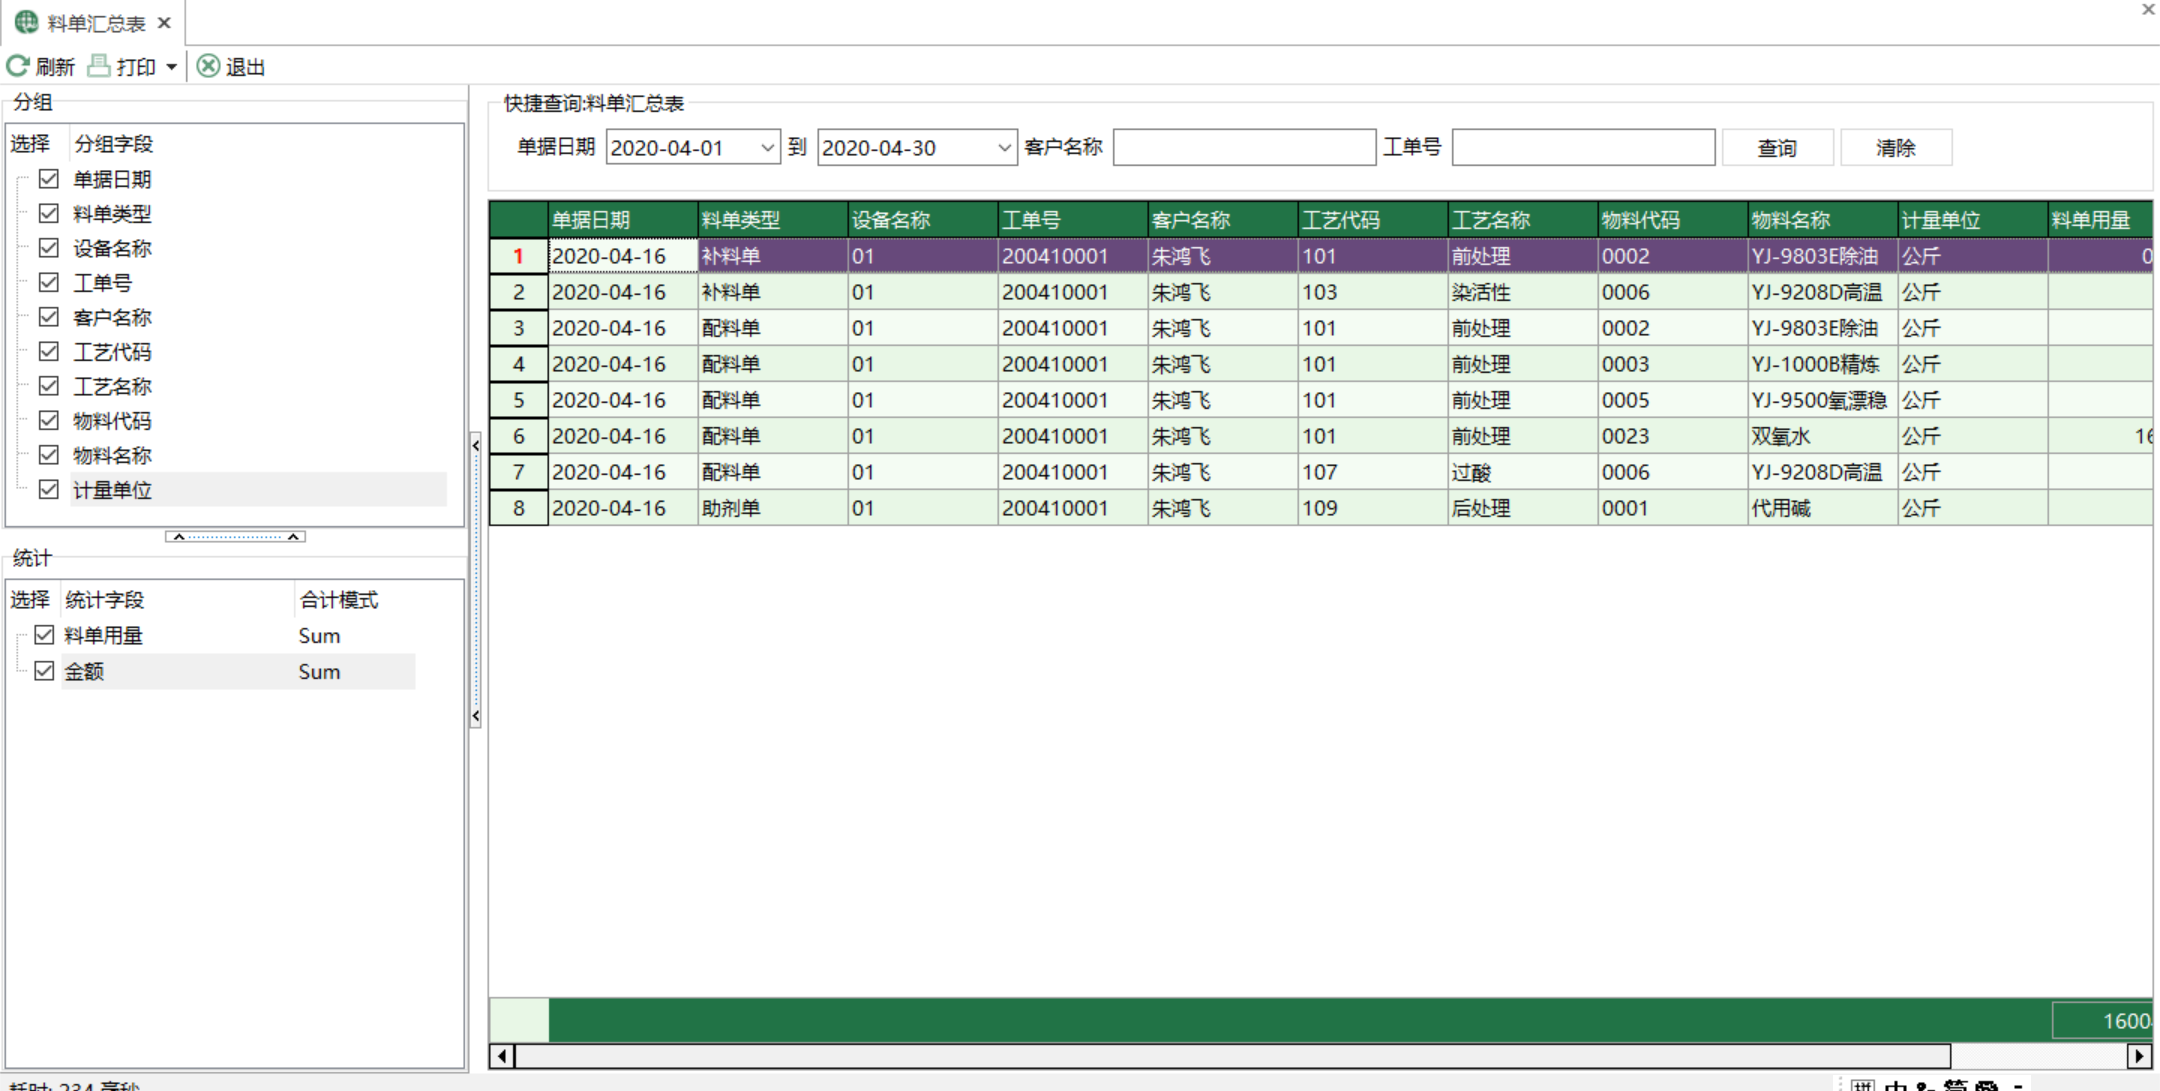Click horizontal scrollbar left arrow
The width and height of the screenshot is (2160, 1091).
502,1056
